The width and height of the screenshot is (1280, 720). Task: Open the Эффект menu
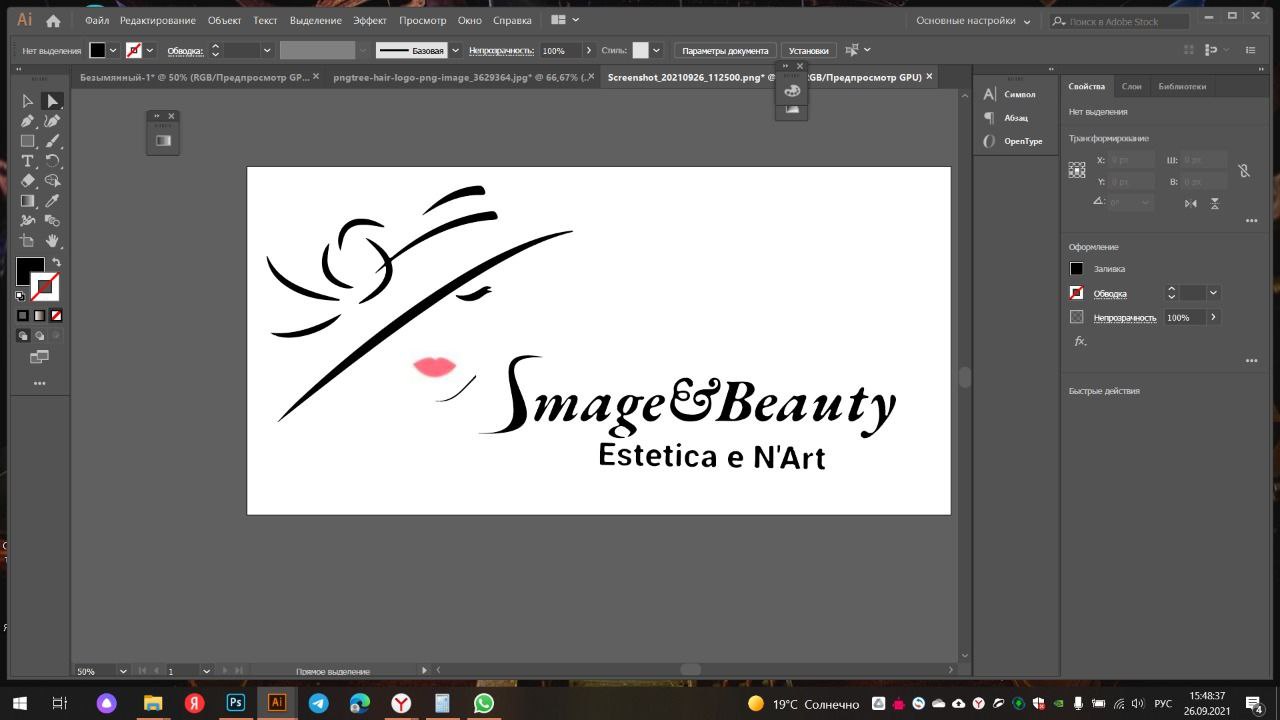(x=369, y=20)
